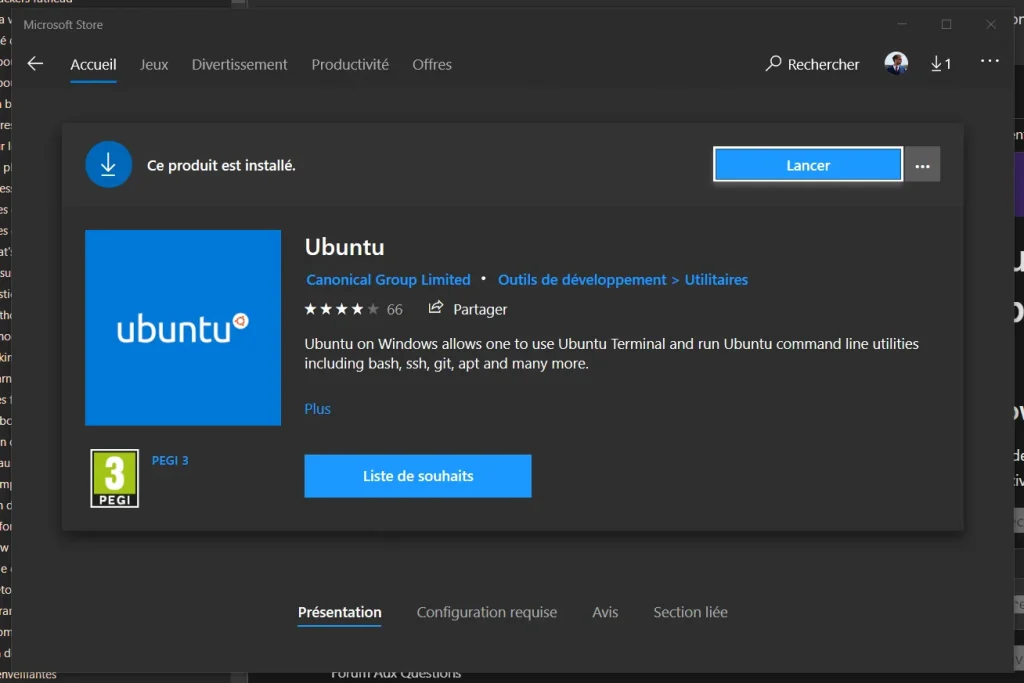
Task: Open the user profile avatar
Action: click(x=896, y=63)
